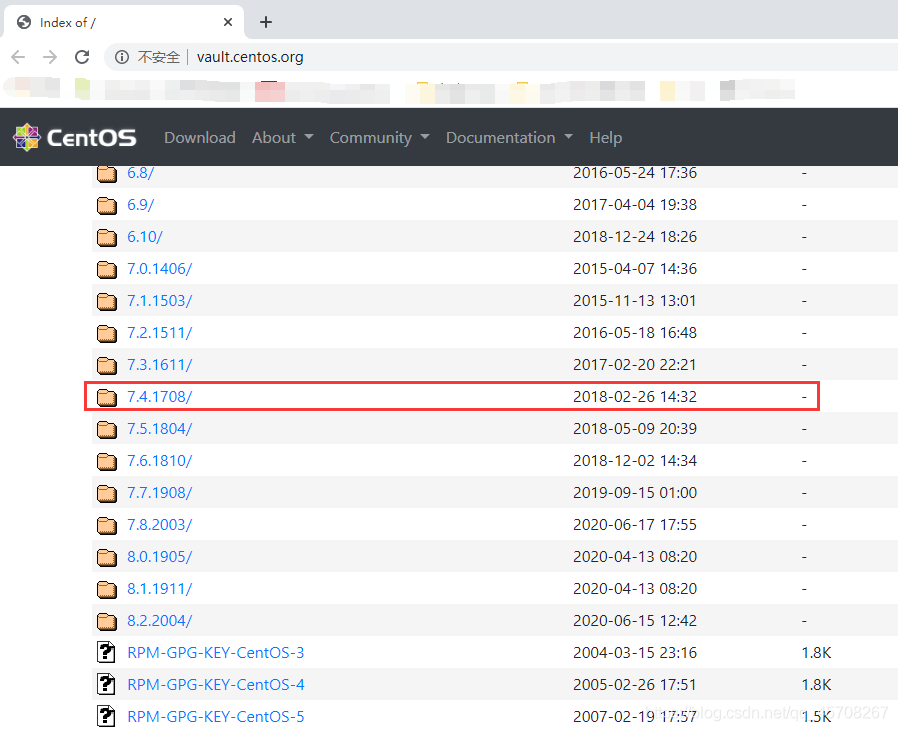Open the 7.0.1406/ directory link
898x731 pixels.
coord(160,269)
